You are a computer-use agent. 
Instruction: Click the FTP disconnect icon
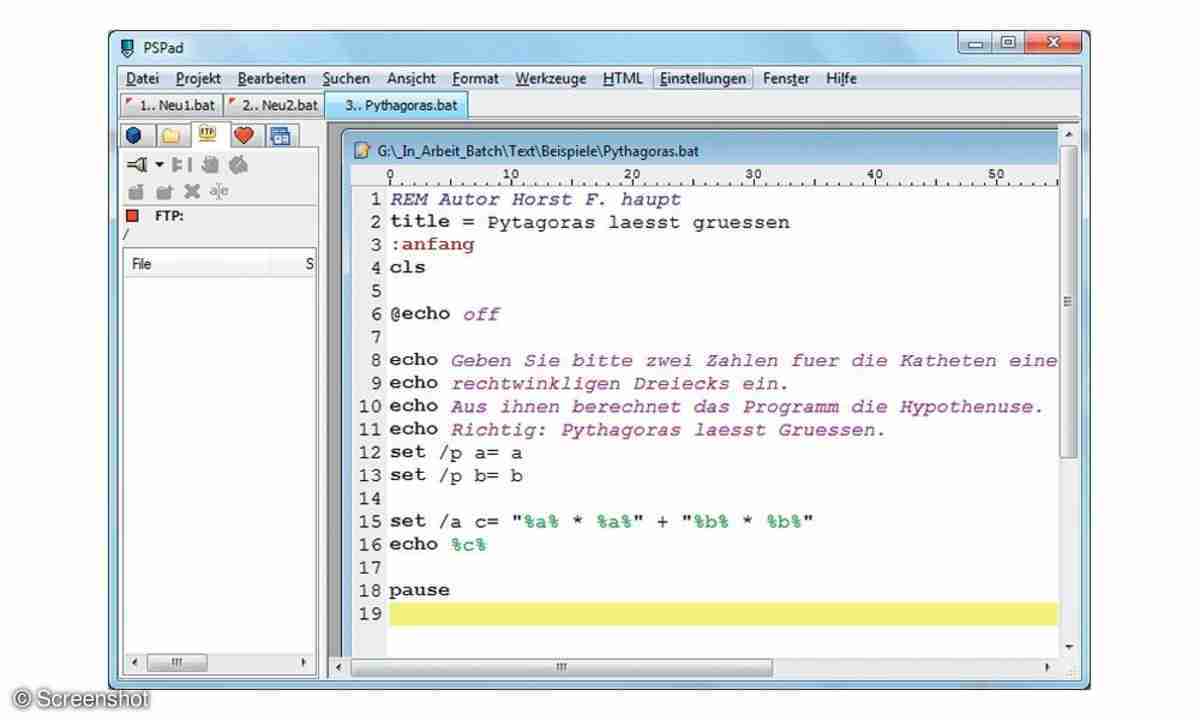pyautogui.click(x=180, y=166)
